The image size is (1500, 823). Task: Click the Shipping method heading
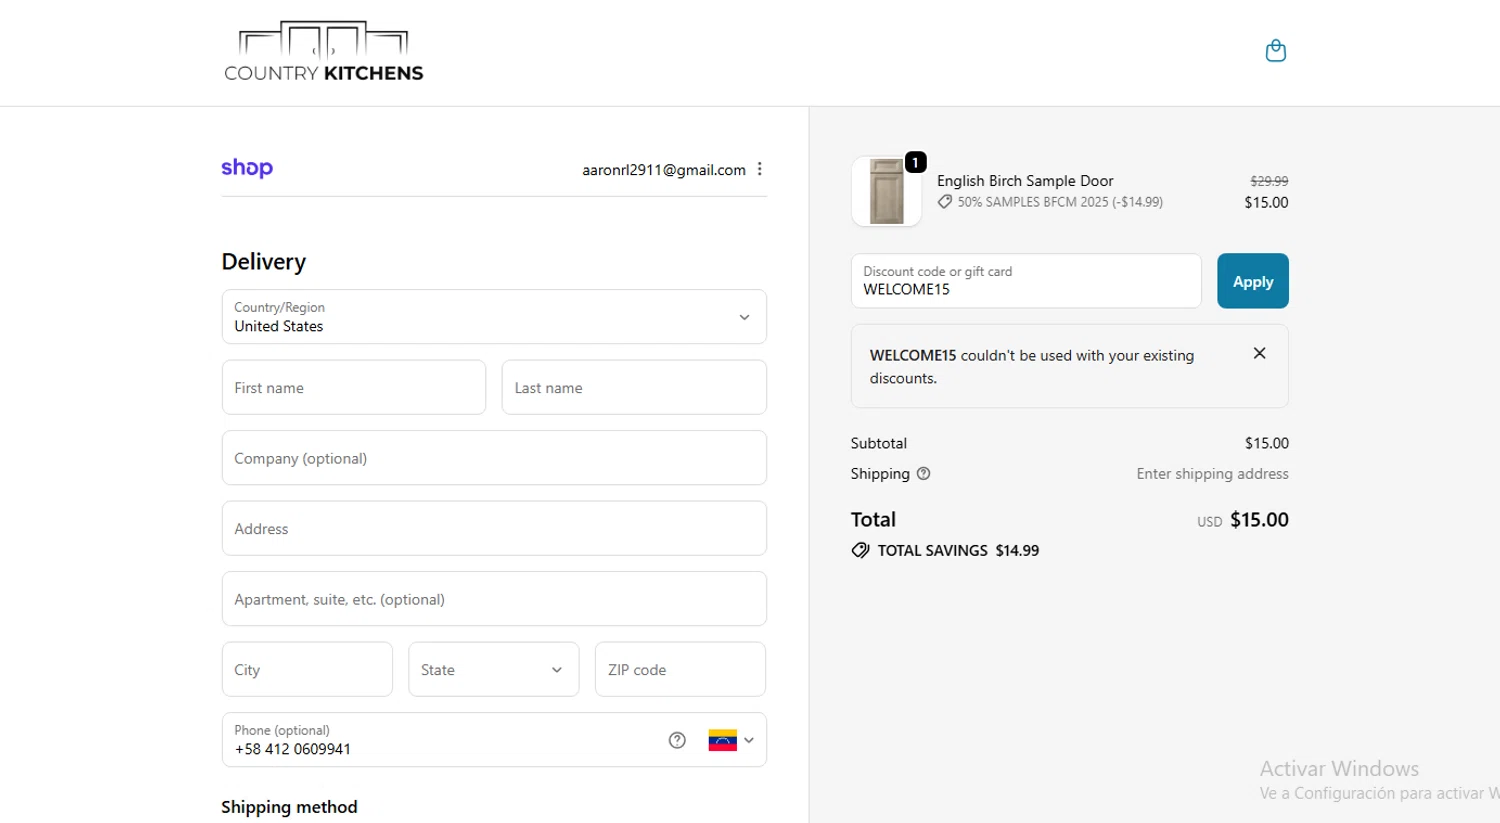[289, 807]
